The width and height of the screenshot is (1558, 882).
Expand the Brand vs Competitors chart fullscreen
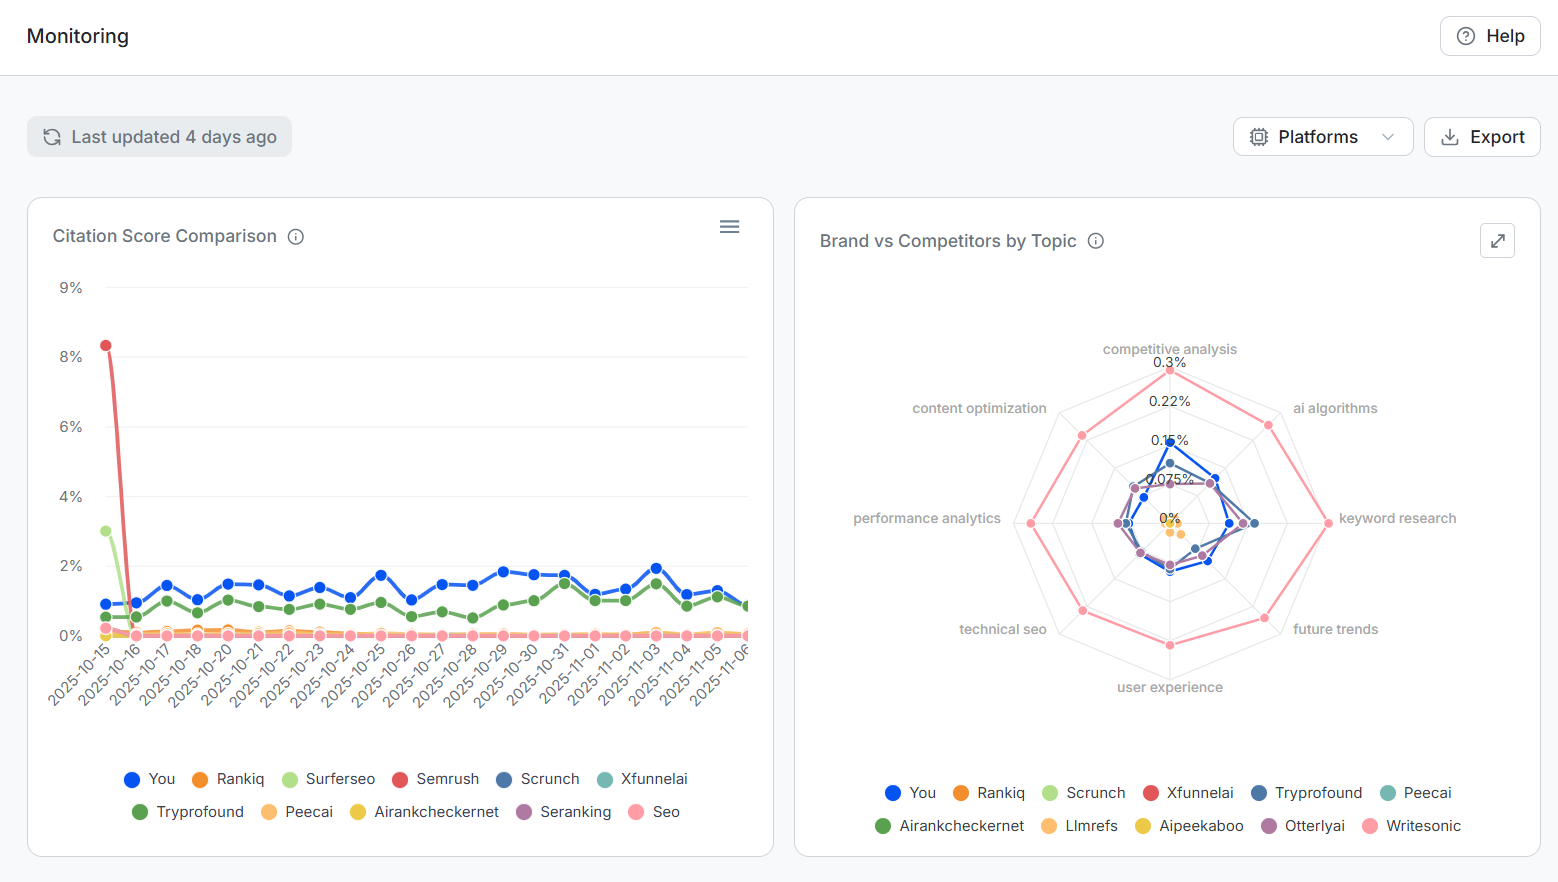[1497, 241]
